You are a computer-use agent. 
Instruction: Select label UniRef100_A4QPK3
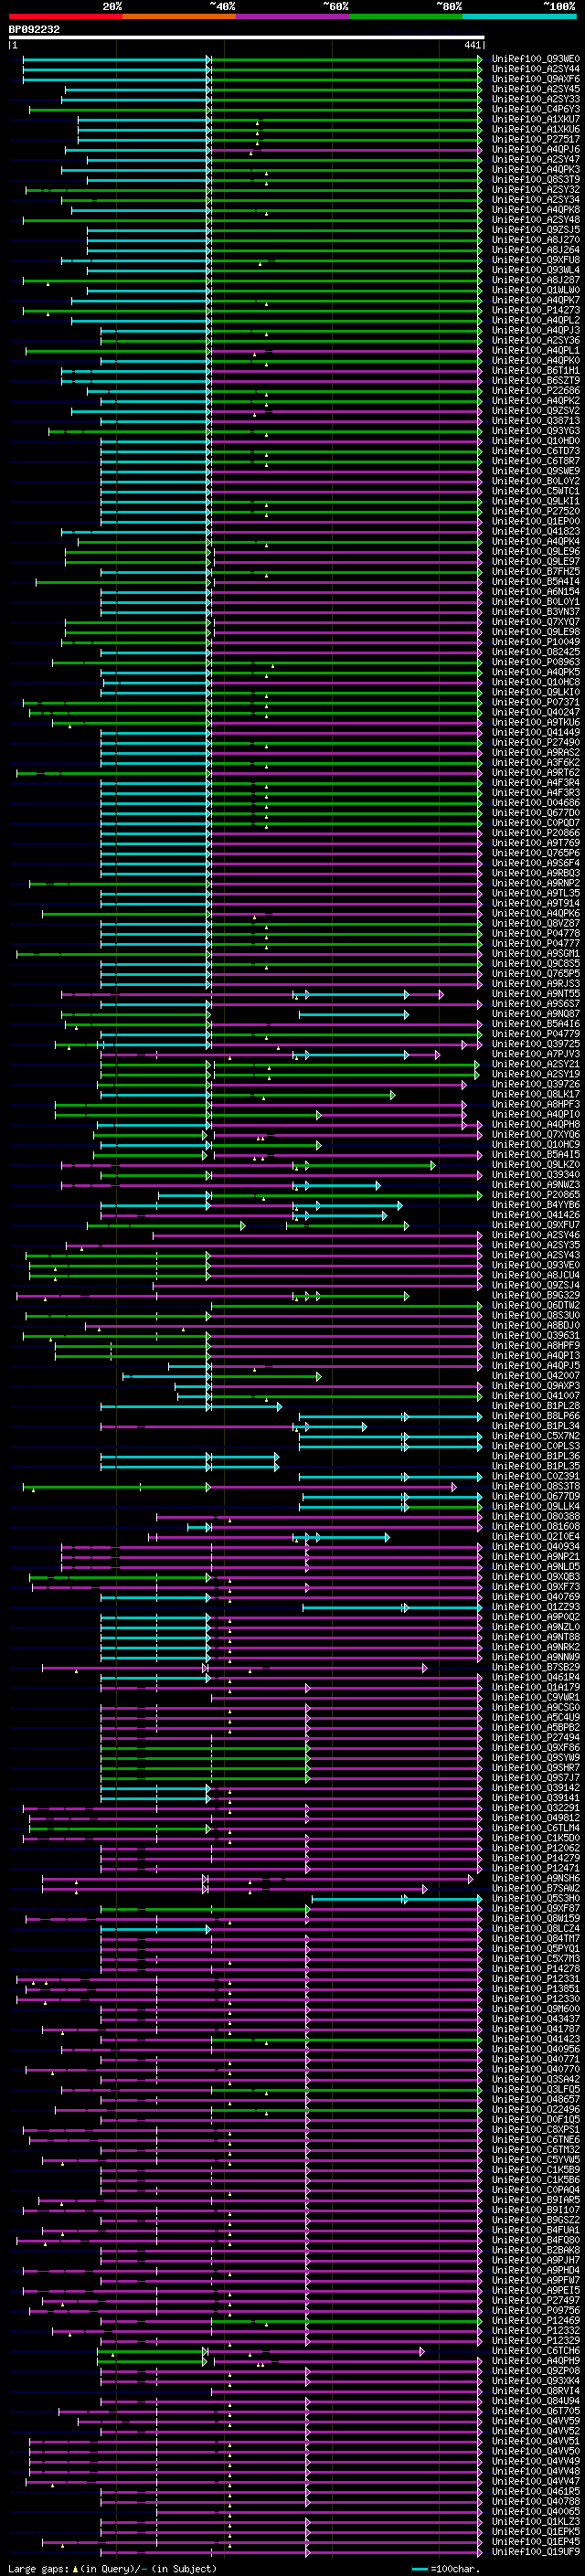[x=535, y=169]
